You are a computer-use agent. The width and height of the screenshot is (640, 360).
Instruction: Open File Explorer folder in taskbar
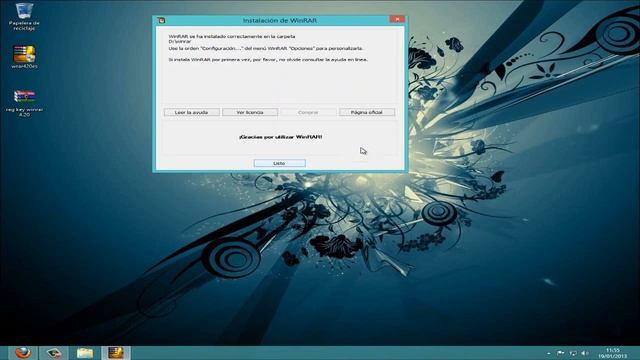pyautogui.click(x=84, y=353)
